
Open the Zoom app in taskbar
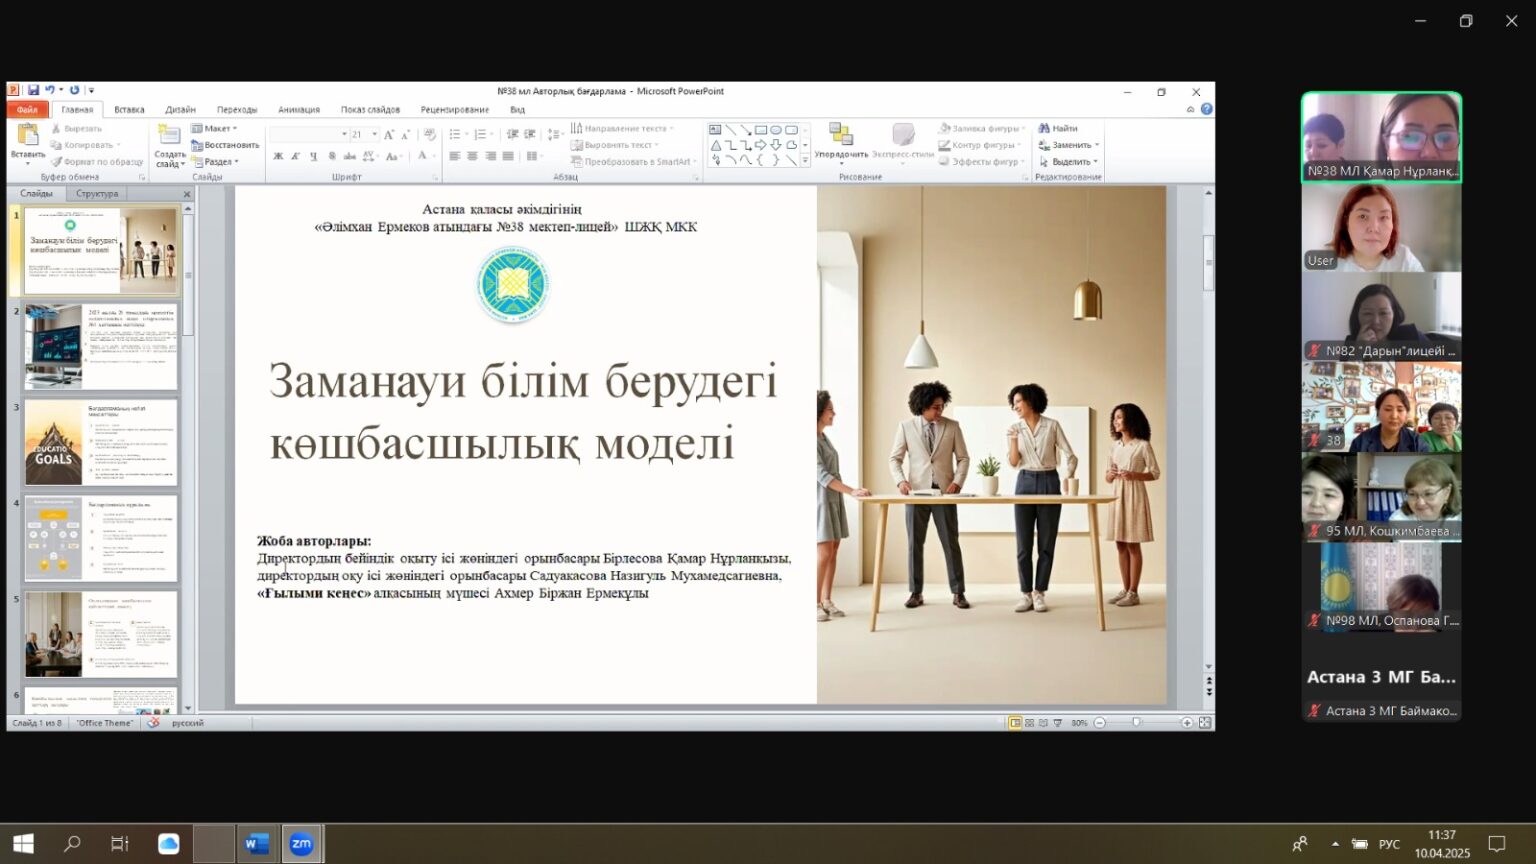[x=301, y=844]
